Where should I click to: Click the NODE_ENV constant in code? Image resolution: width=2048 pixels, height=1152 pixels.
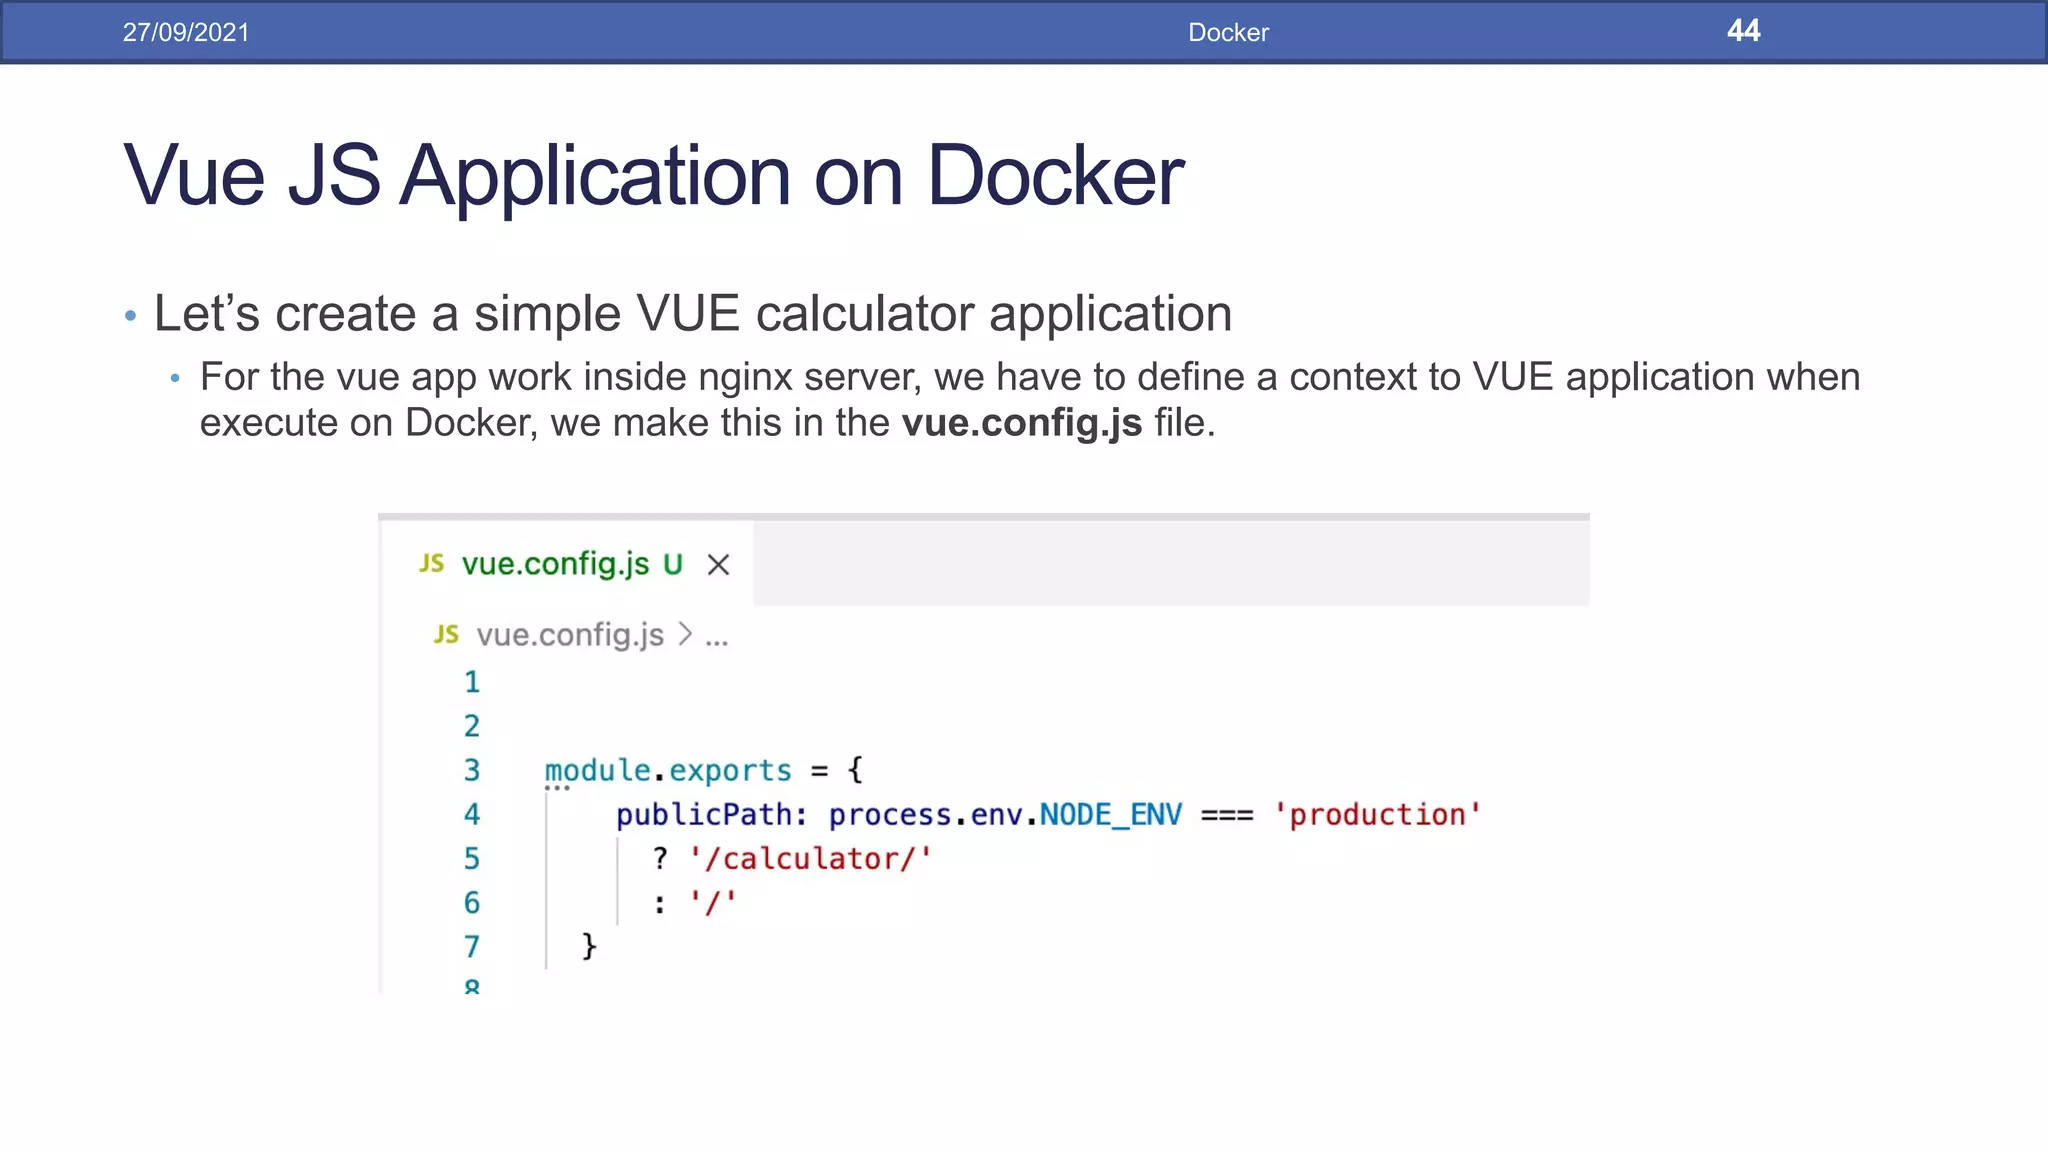coord(1110,815)
